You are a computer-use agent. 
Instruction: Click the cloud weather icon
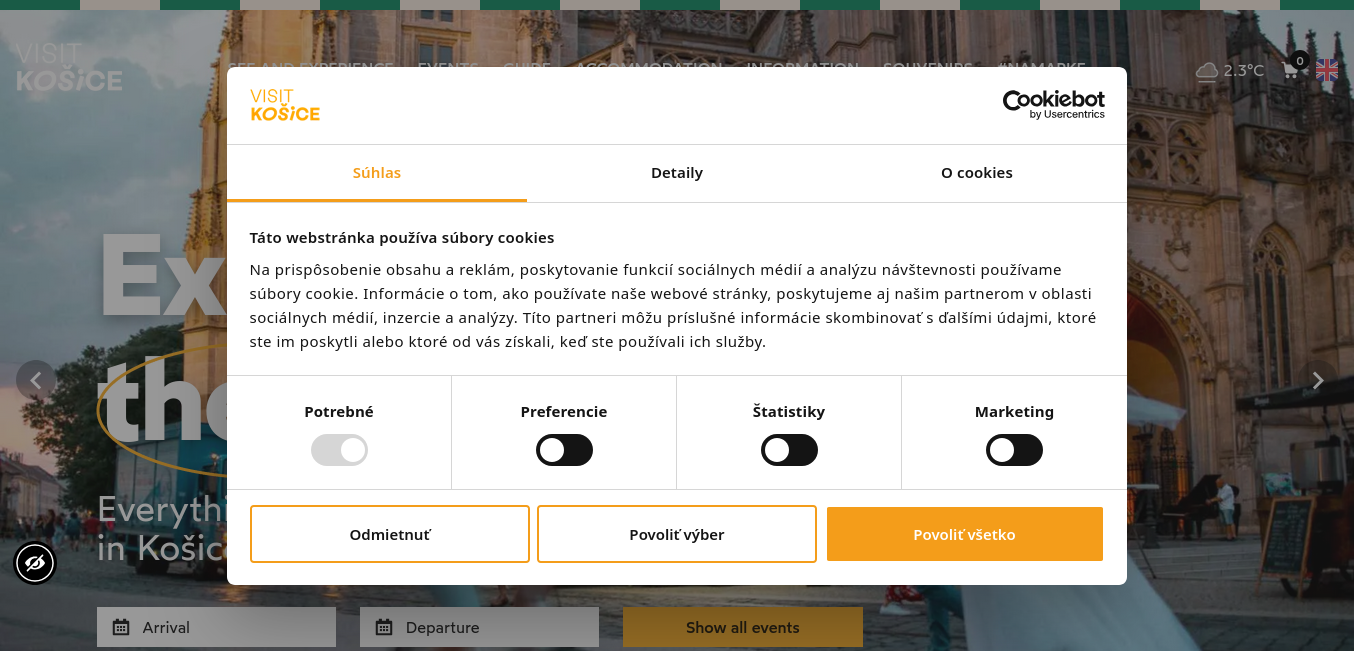[x=1207, y=71]
